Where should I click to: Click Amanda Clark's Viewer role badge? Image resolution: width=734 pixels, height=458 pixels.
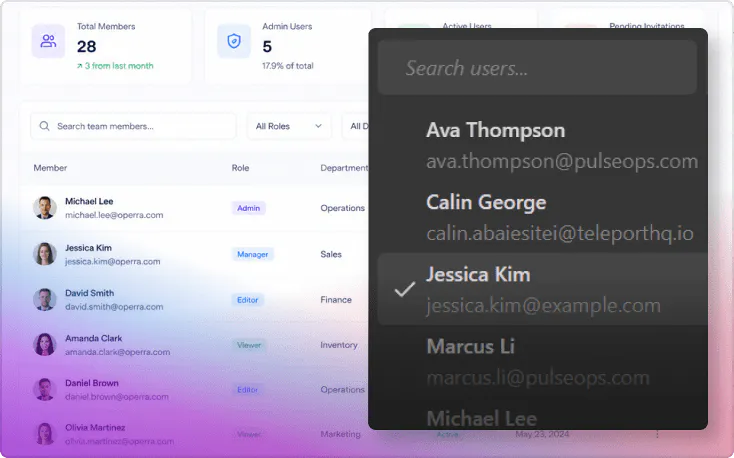(249, 345)
